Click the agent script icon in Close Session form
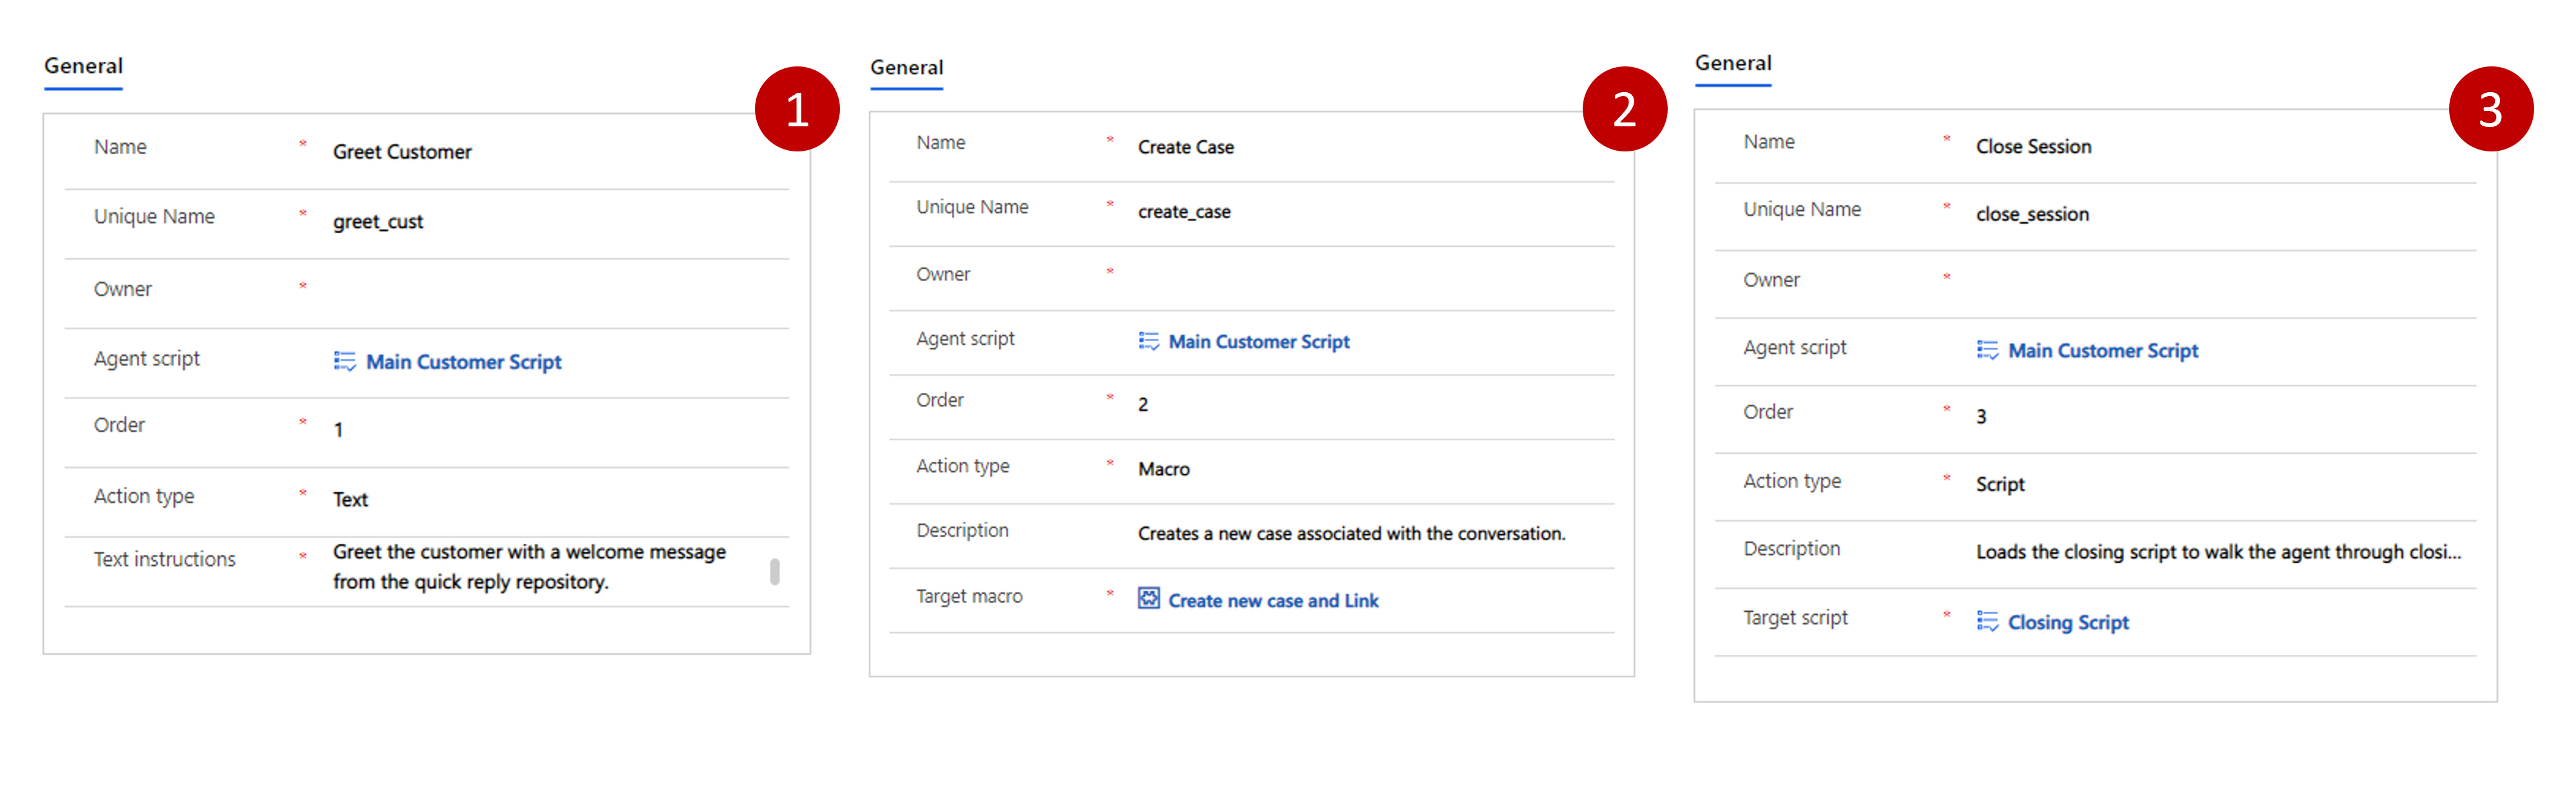The width and height of the screenshot is (2576, 803). (x=1987, y=350)
